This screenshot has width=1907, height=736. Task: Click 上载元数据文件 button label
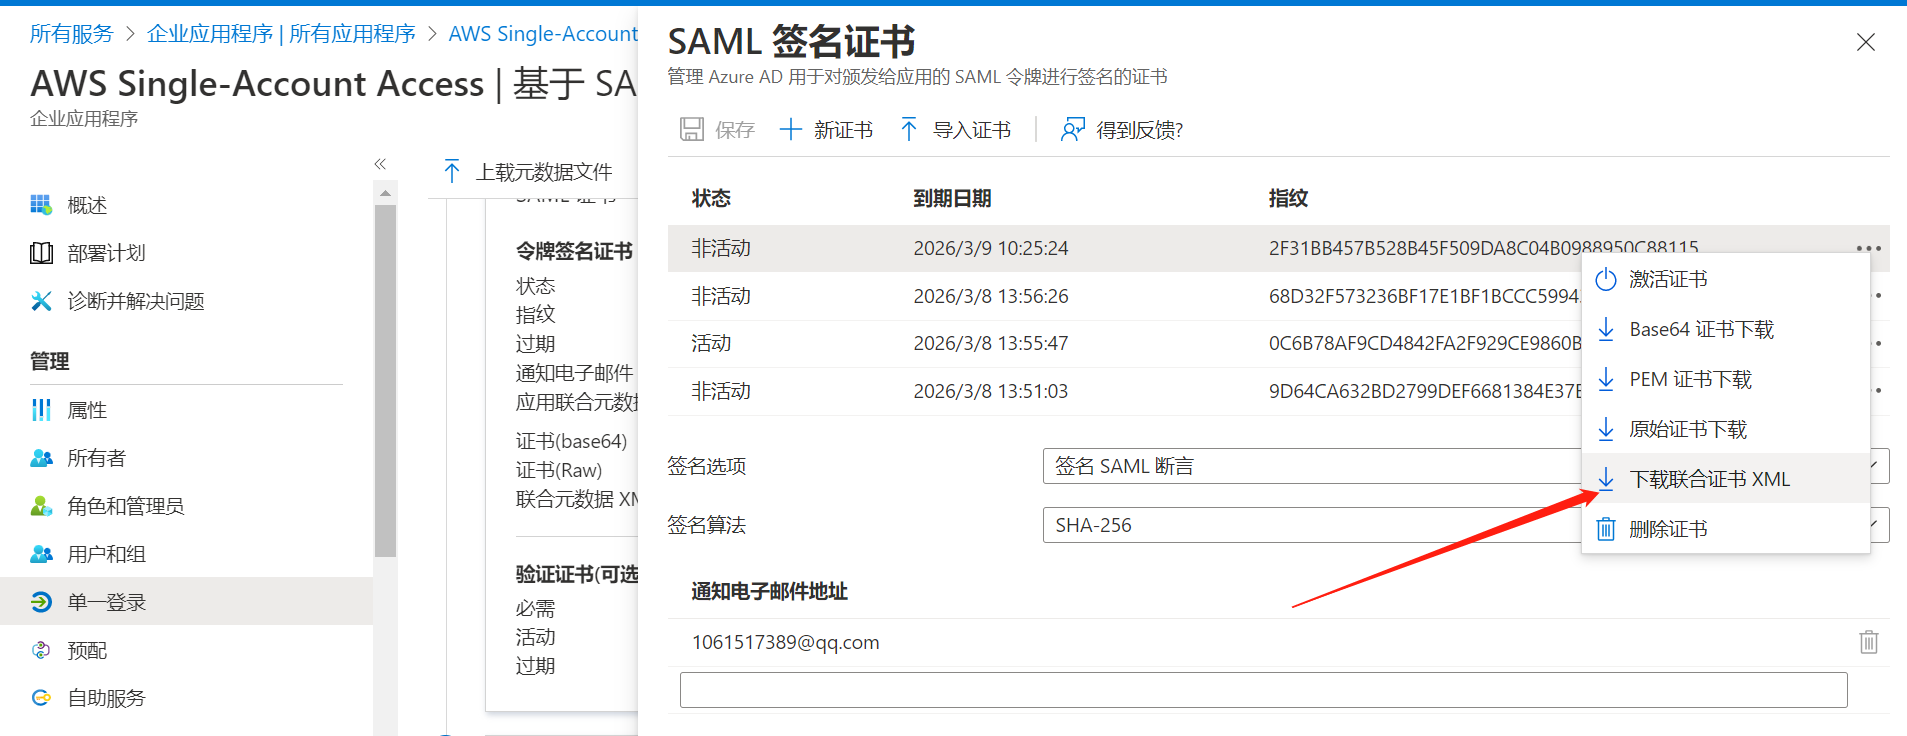tap(544, 172)
